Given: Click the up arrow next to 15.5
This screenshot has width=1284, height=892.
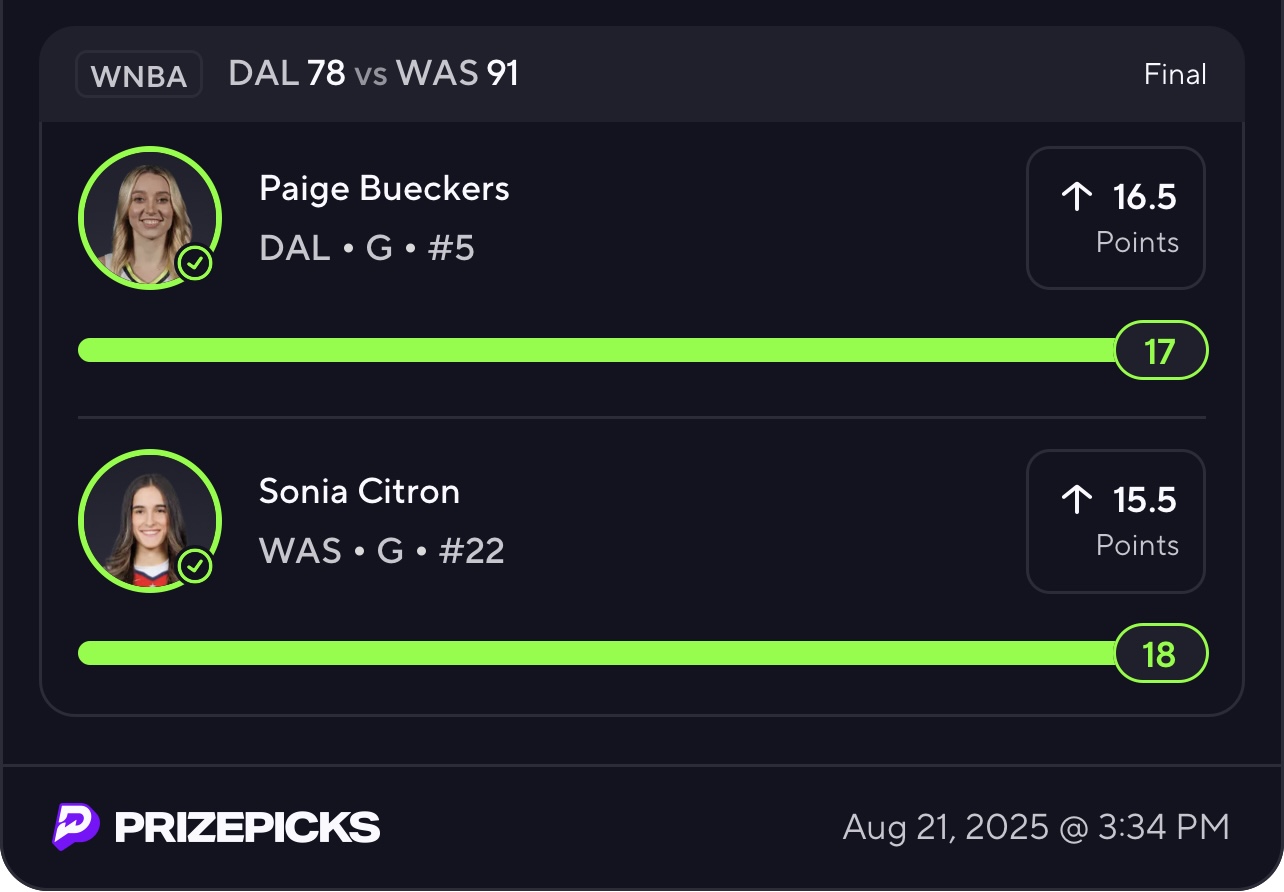Looking at the screenshot, I should pos(1076,500).
